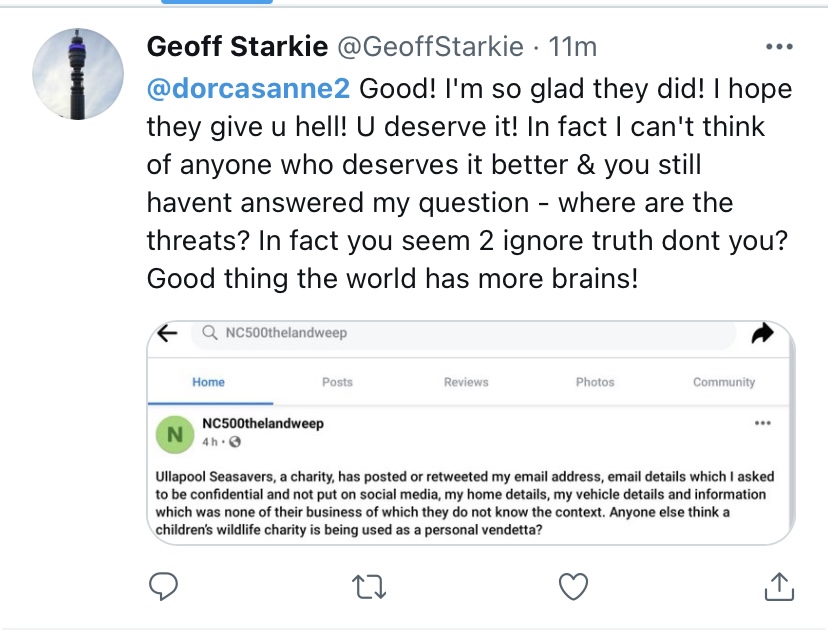Like the tweet with heart icon
The height and width of the screenshot is (631, 828).
pyautogui.click(x=573, y=587)
